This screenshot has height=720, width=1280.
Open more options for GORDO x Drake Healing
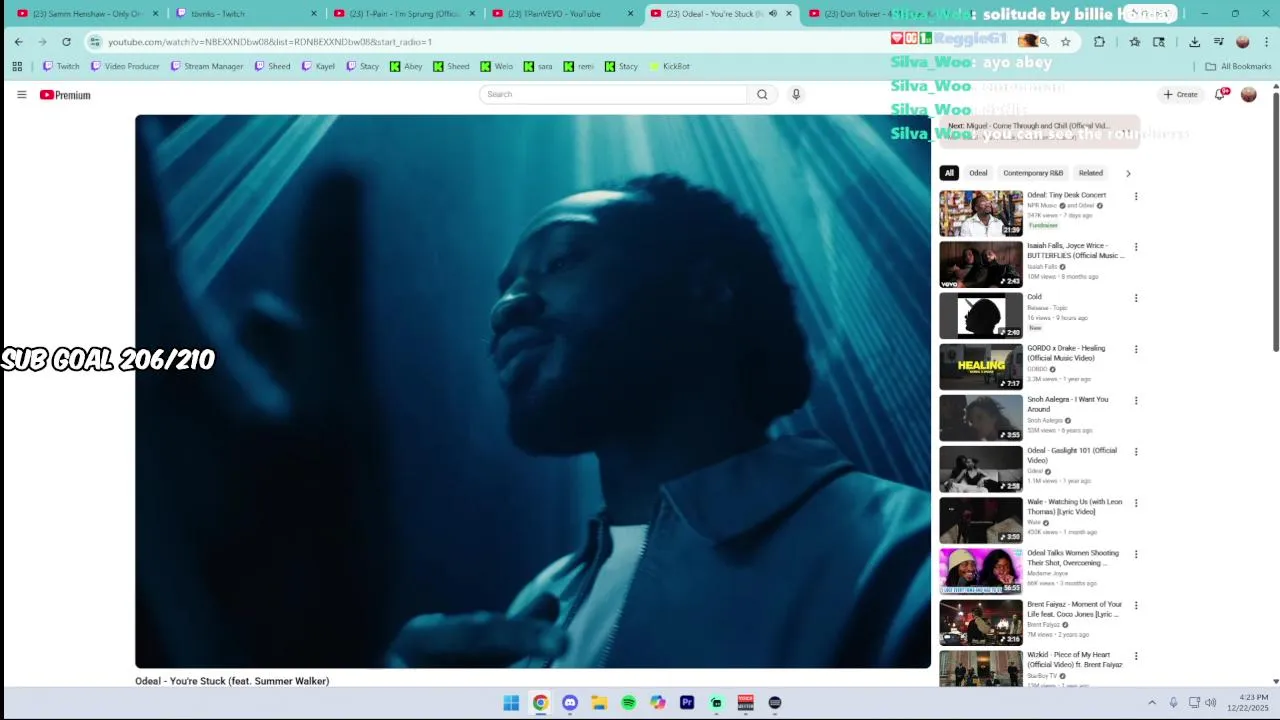(1135, 349)
